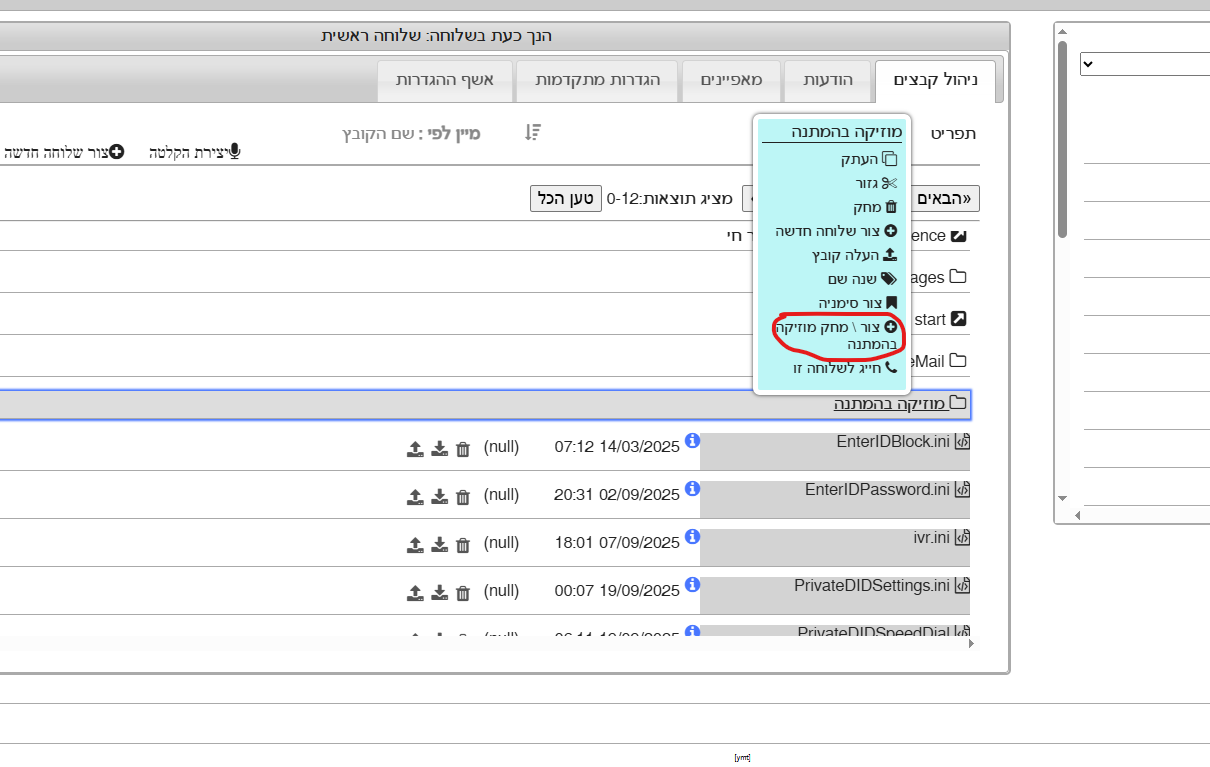
Task: Download the PrivateDIDSettings.ini file
Action: coord(439,593)
